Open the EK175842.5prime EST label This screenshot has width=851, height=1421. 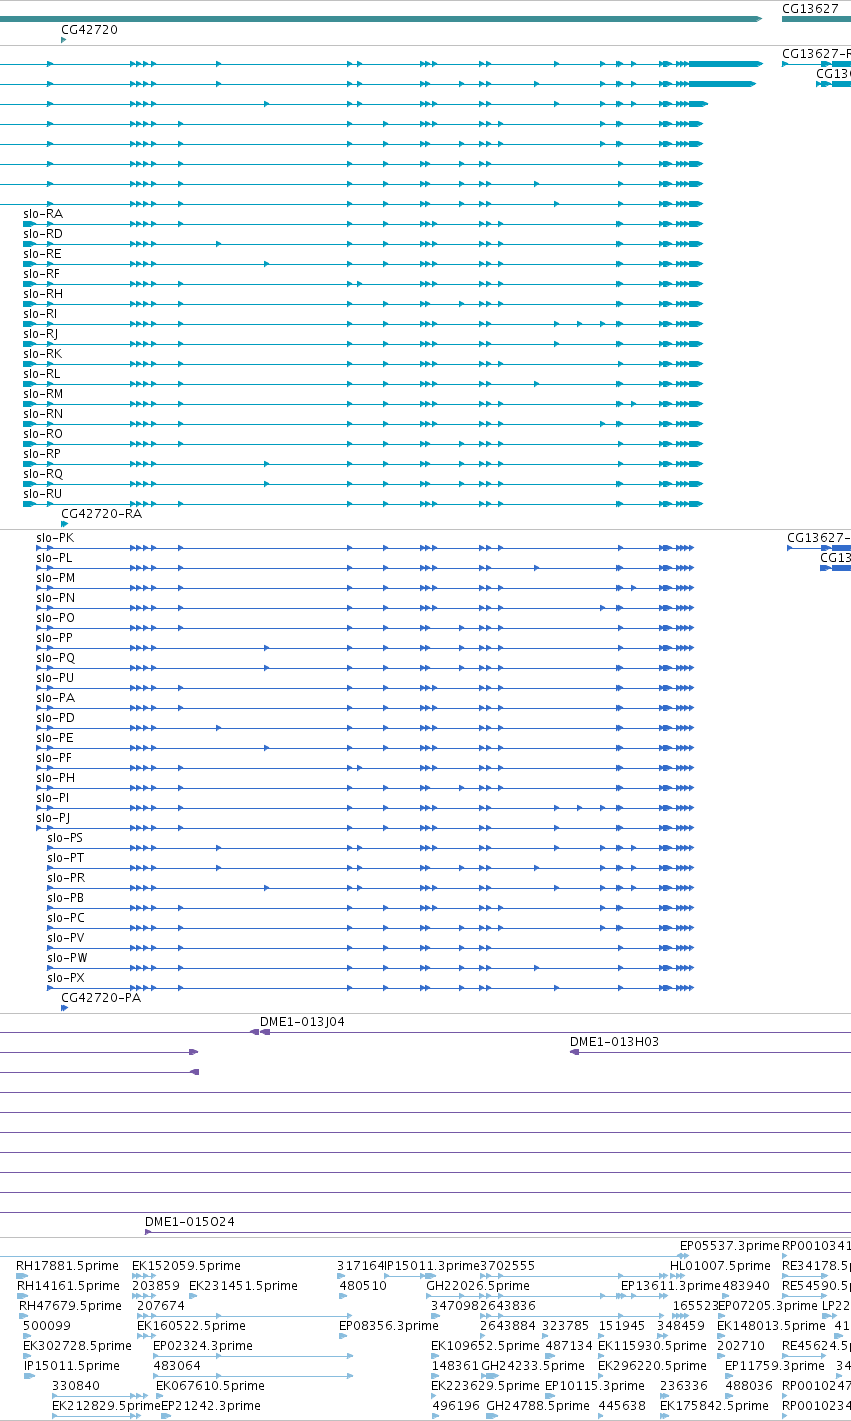[714, 1406]
